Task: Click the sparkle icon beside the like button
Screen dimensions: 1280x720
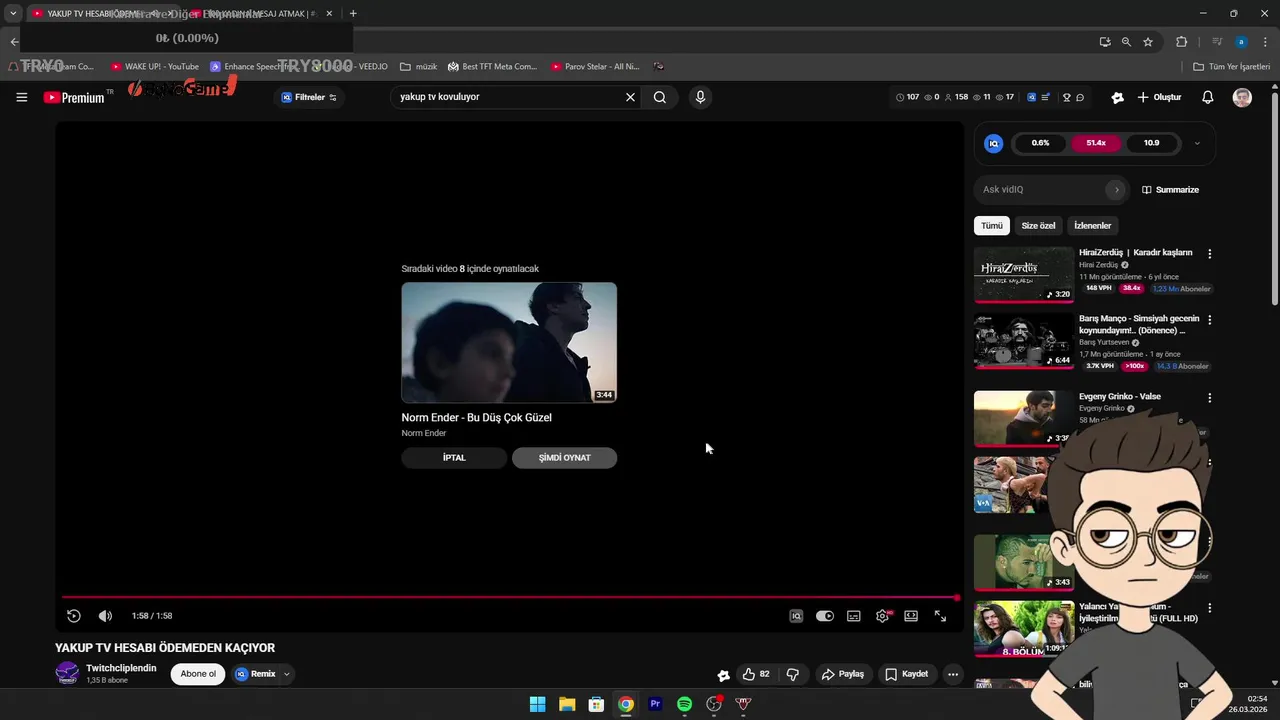Action: (x=724, y=675)
